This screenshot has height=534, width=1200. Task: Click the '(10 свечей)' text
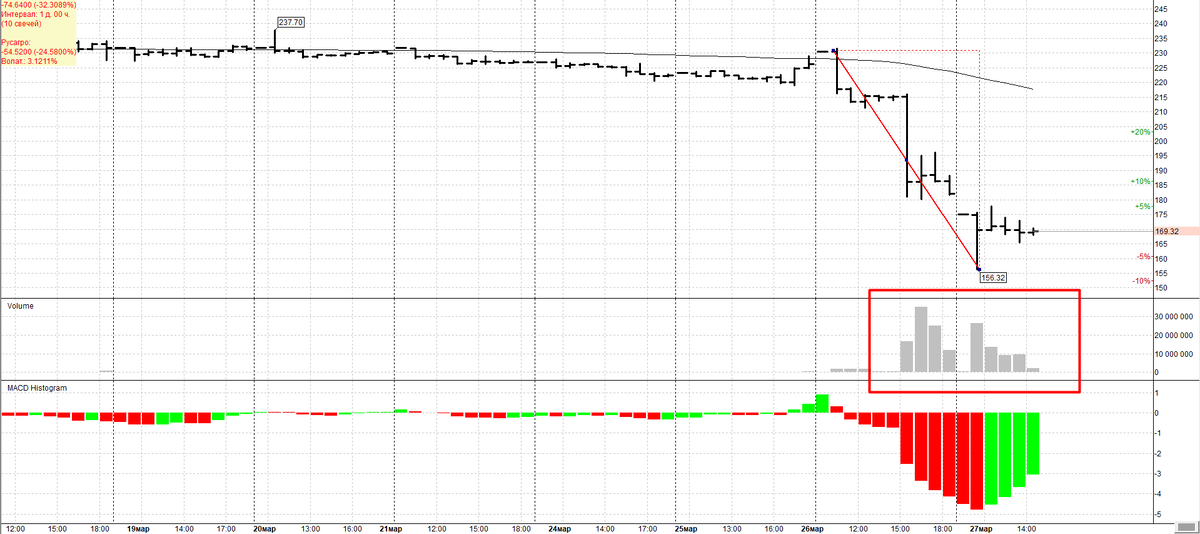21,23
